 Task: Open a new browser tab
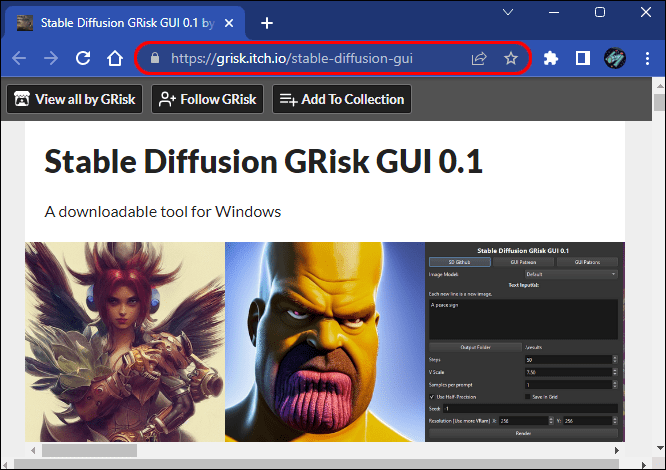[267, 23]
